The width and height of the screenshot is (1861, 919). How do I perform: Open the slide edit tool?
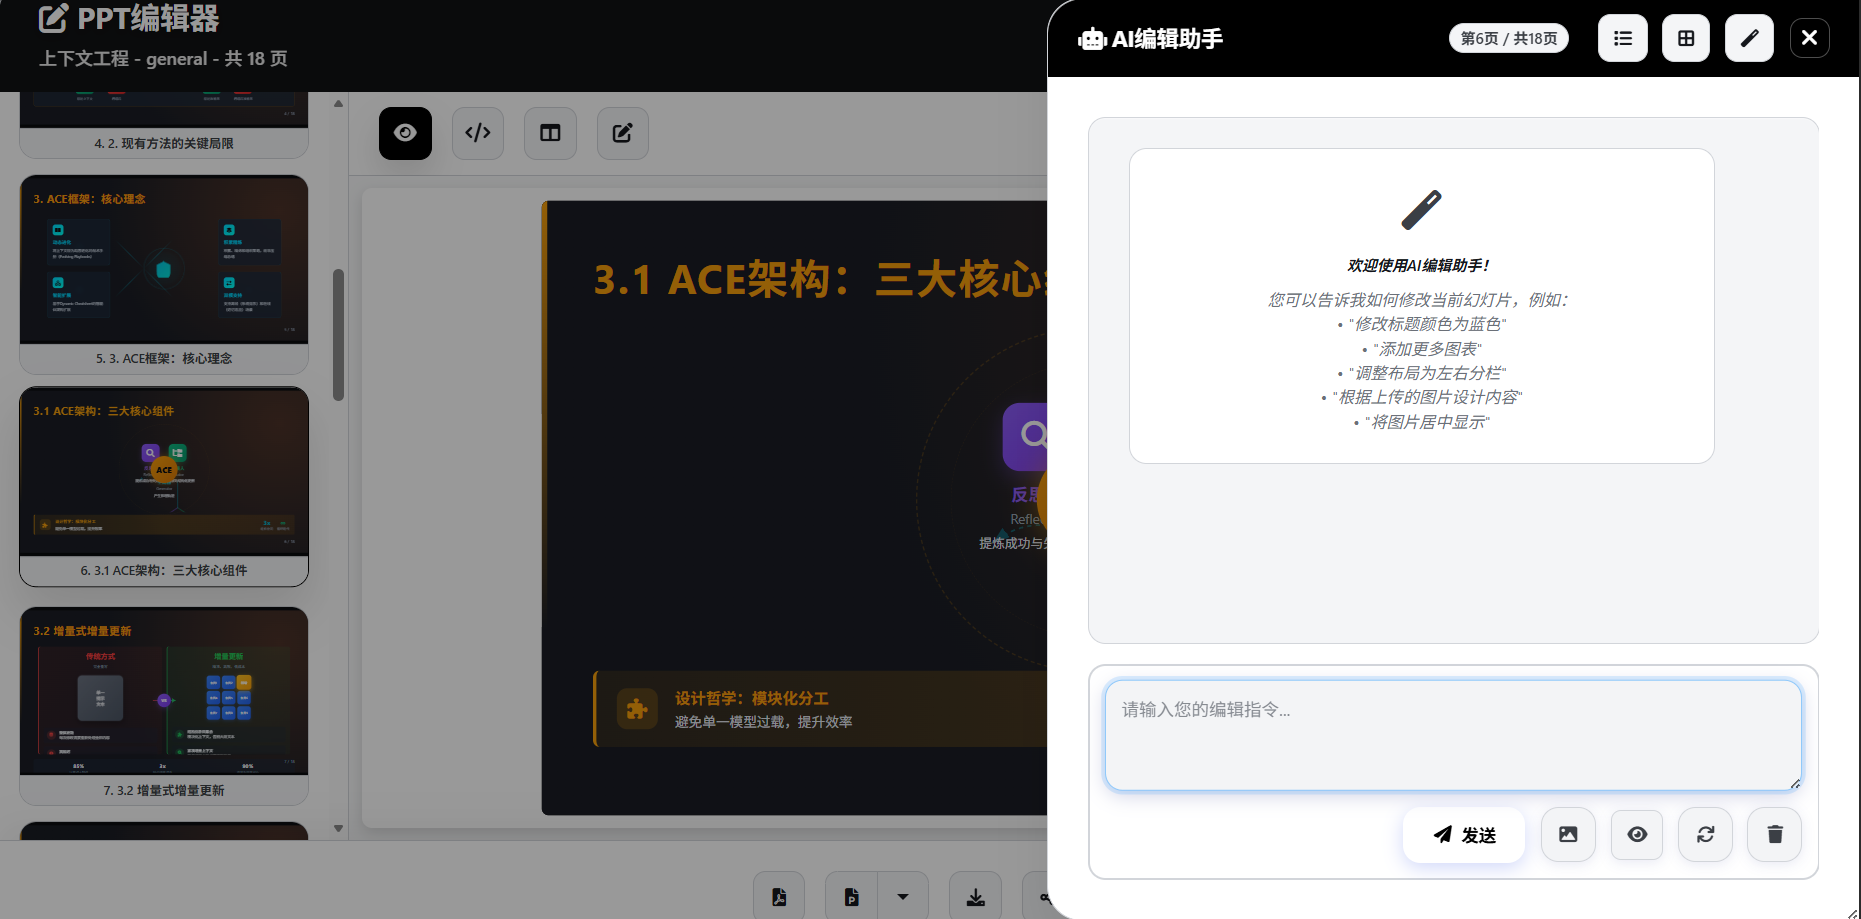tap(622, 133)
